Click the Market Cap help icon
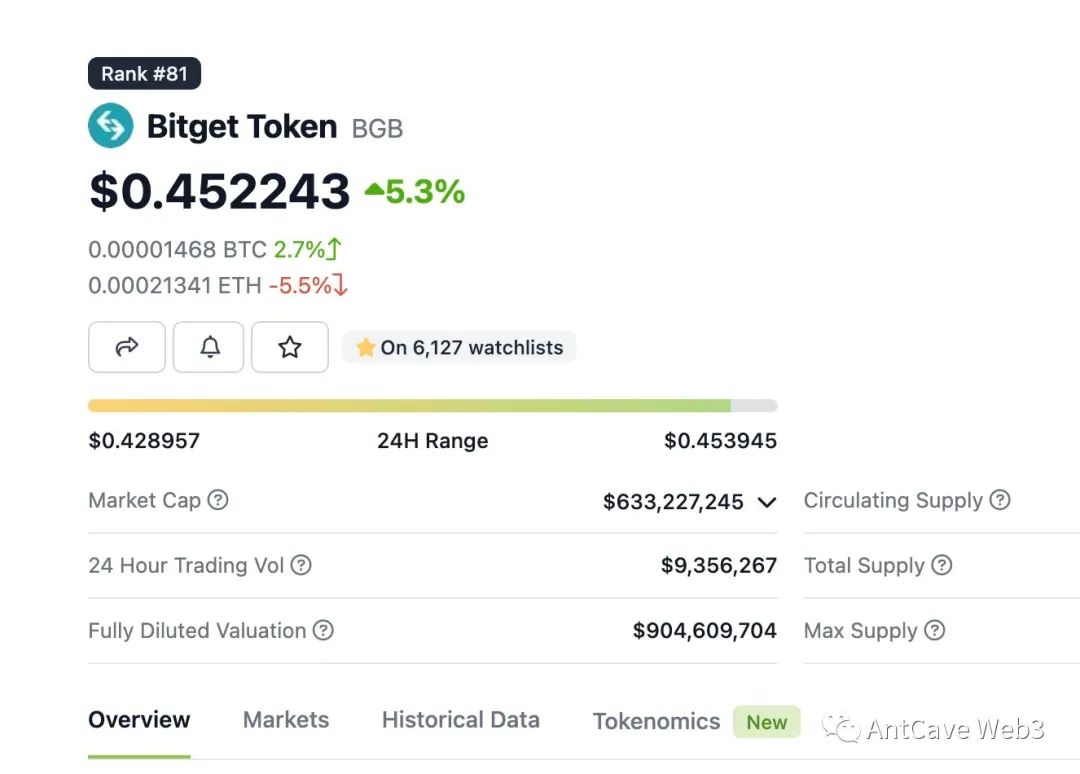This screenshot has height=774, width=1080. (x=218, y=500)
